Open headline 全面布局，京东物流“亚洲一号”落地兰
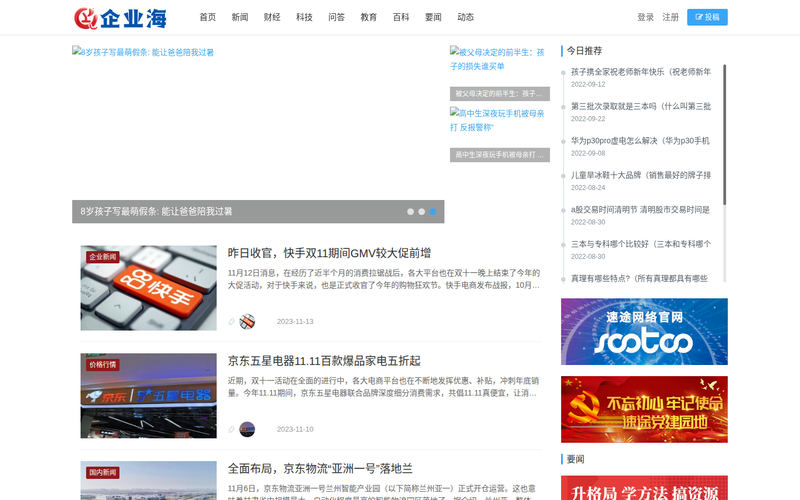800x500 pixels. (x=320, y=469)
